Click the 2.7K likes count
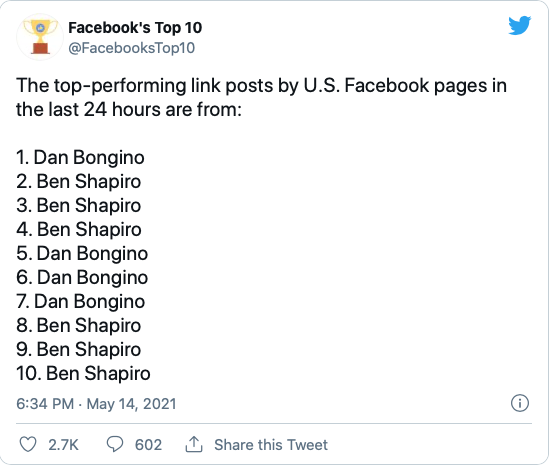The height and width of the screenshot is (465, 549). [x=63, y=445]
